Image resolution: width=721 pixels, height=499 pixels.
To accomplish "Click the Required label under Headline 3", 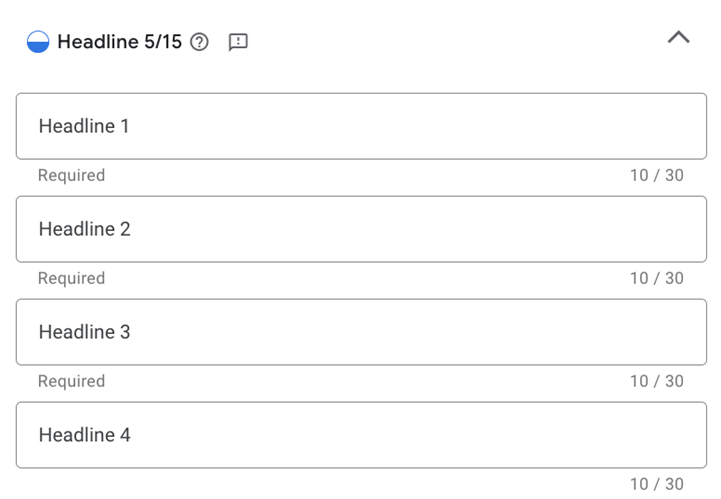I will pyautogui.click(x=71, y=381).
